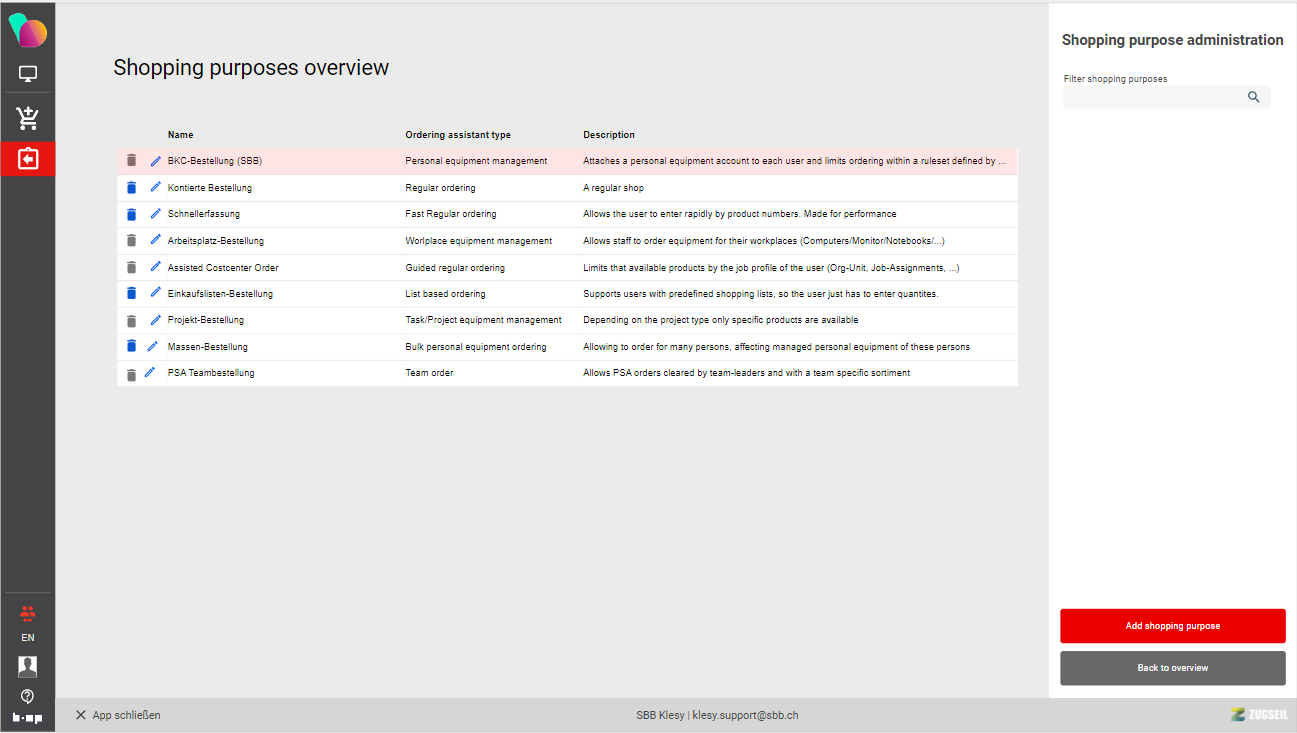Viewport: 1297px width, 733px height.
Task: Delete the Einkaufslisten-Bestellung entry
Action: click(x=131, y=293)
